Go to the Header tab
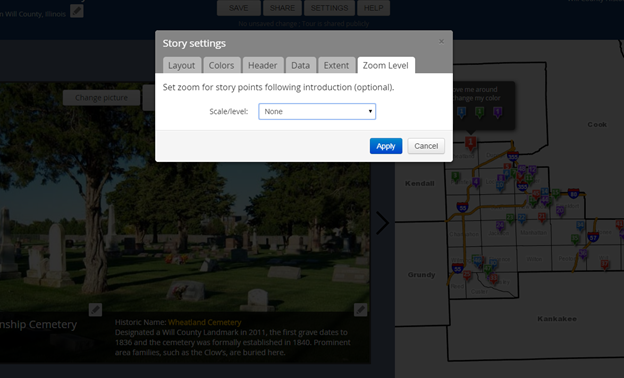Screen dimensions: 624x378 (263, 65)
